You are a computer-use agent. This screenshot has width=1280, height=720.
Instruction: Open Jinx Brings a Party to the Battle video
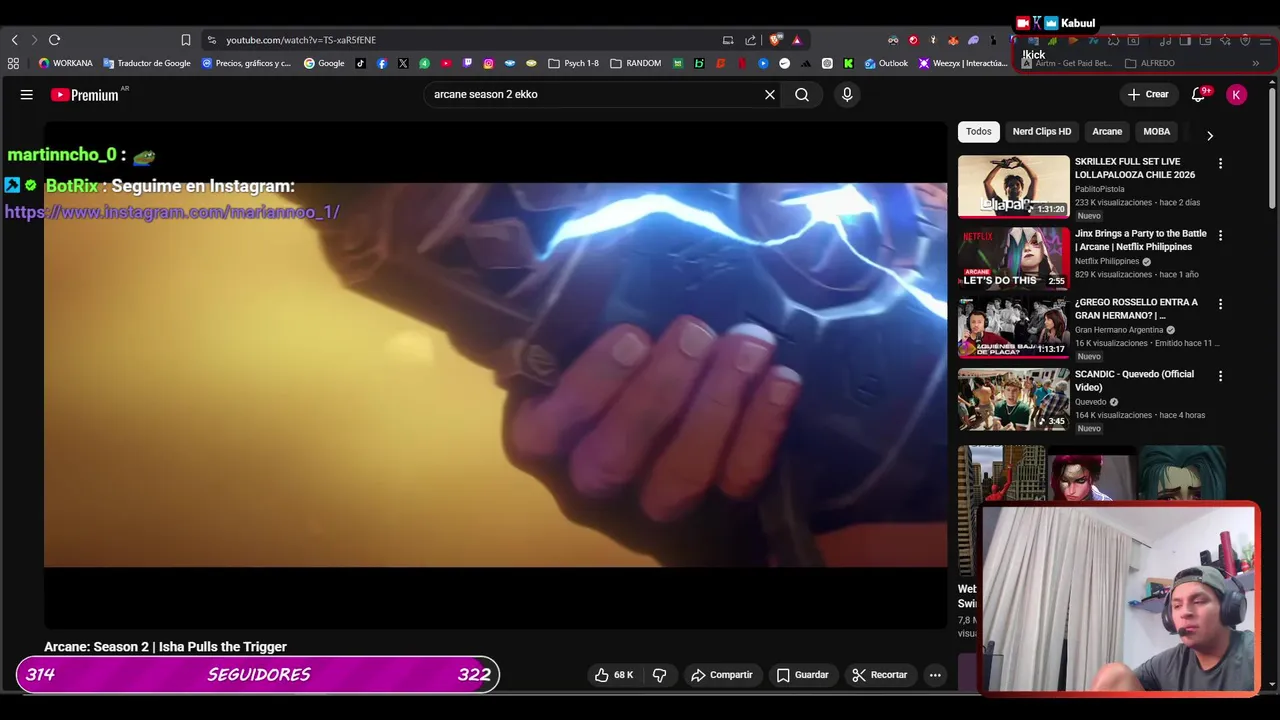coord(1014,258)
